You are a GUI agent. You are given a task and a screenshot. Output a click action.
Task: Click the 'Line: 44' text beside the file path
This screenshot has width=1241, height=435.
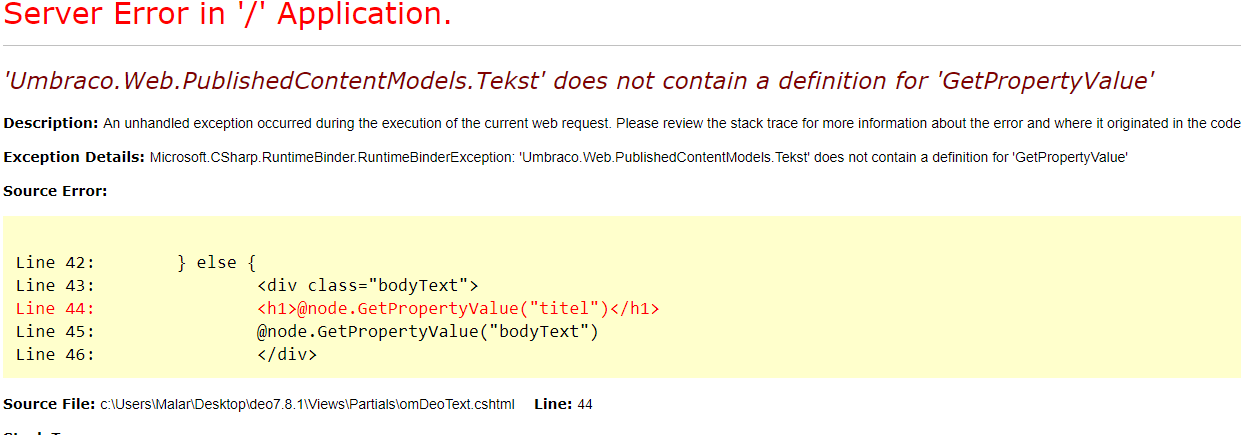tap(564, 404)
